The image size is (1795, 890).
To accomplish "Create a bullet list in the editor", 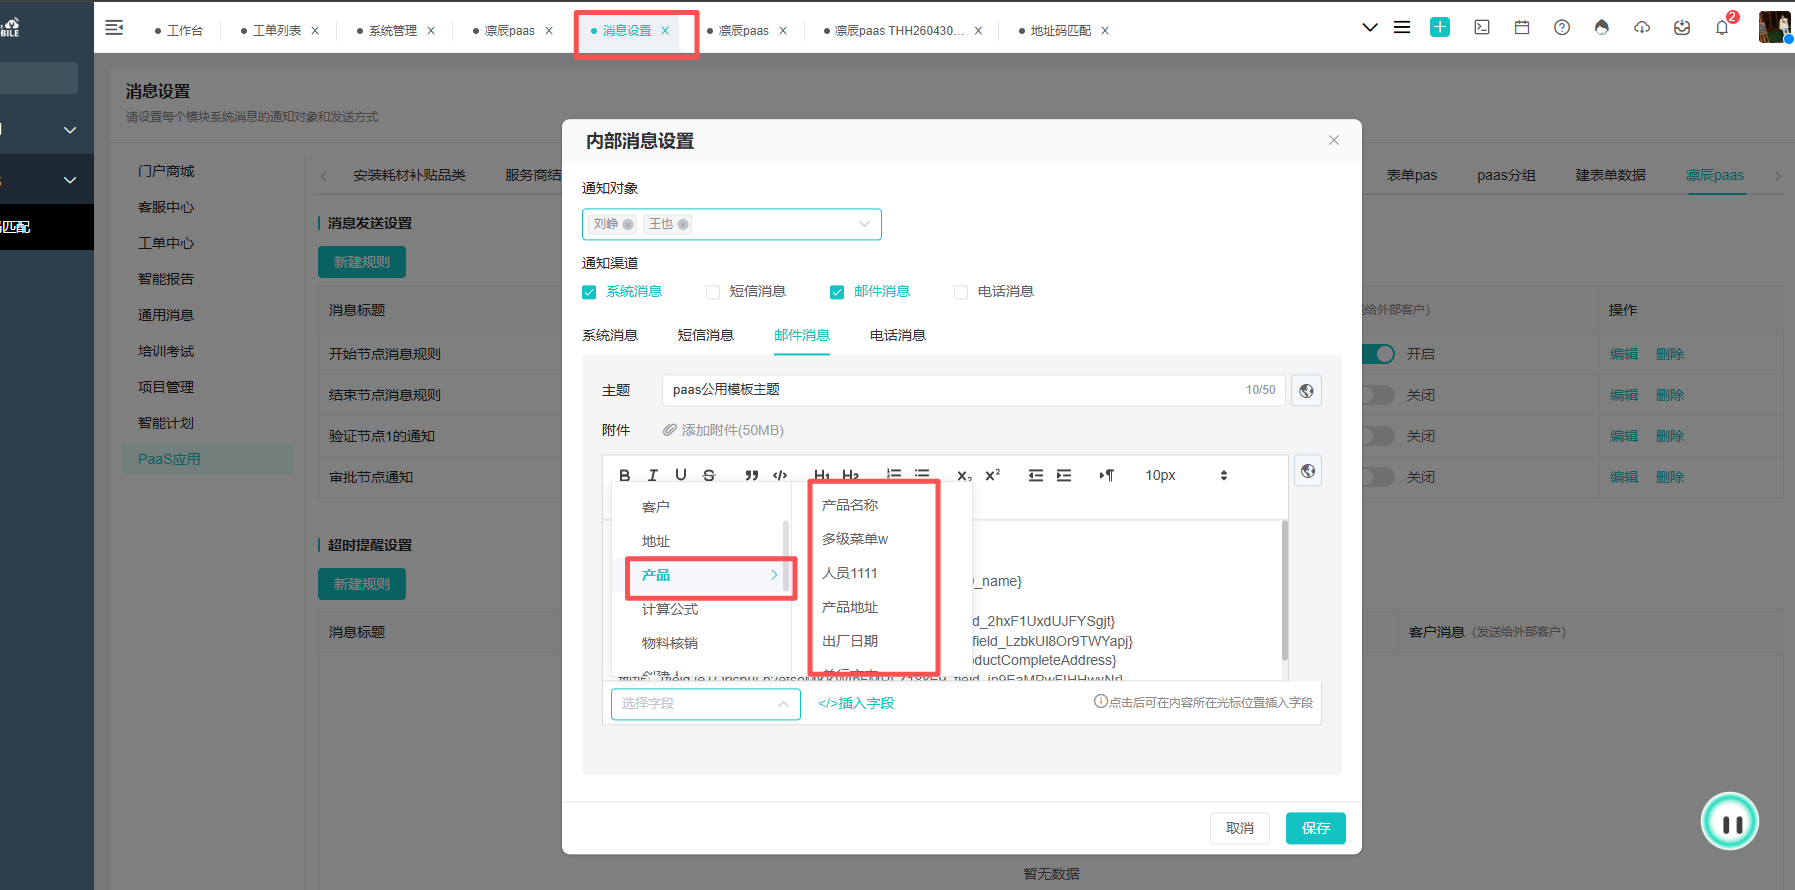I will pyautogui.click(x=922, y=475).
